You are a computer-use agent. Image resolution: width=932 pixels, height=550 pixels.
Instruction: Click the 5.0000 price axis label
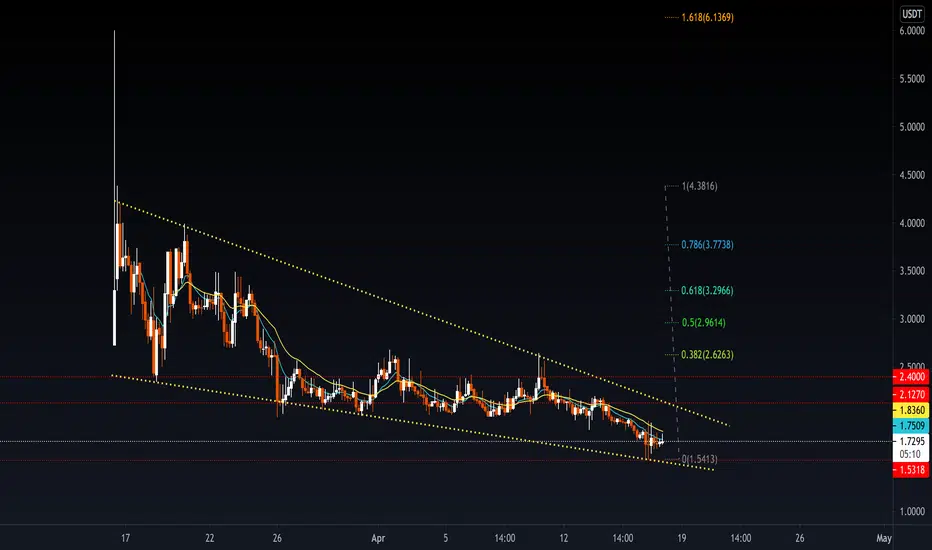912,127
